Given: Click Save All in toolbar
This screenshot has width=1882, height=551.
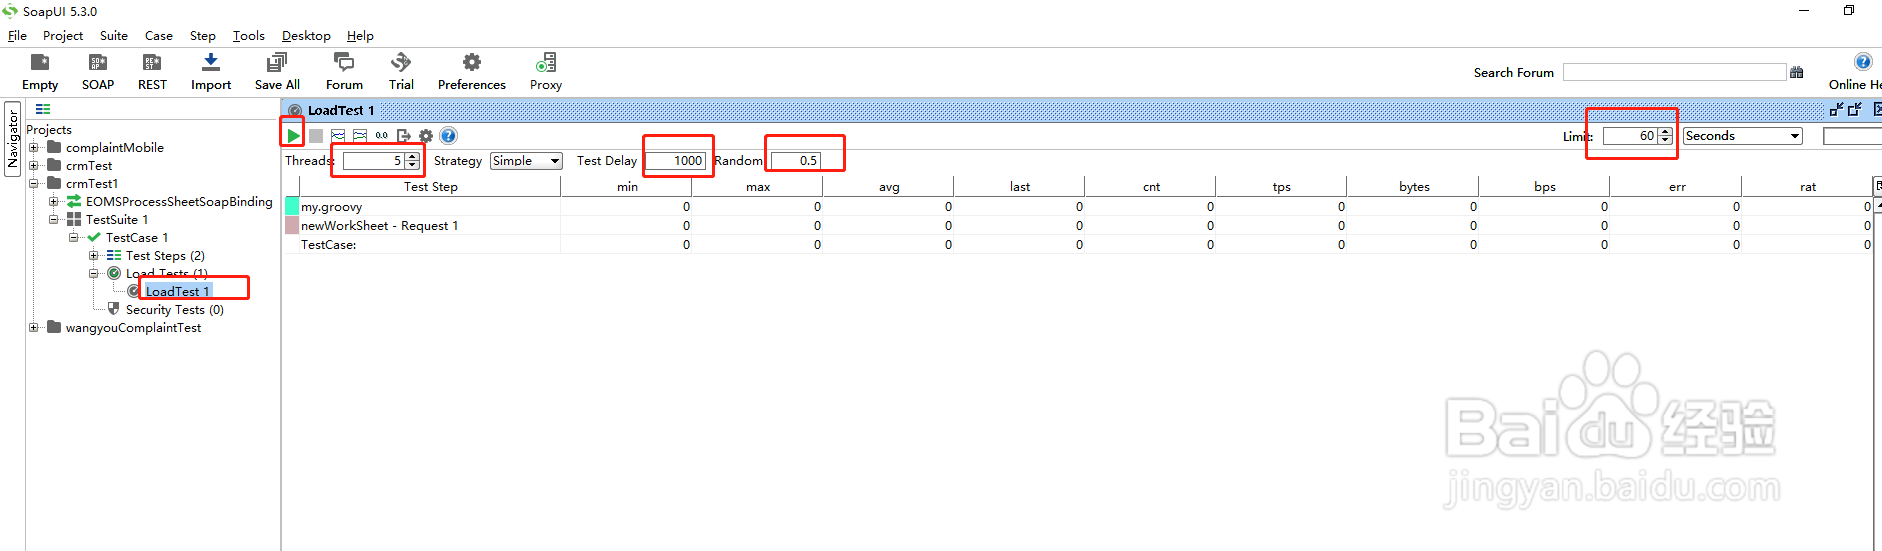Looking at the screenshot, I should 277,72.
